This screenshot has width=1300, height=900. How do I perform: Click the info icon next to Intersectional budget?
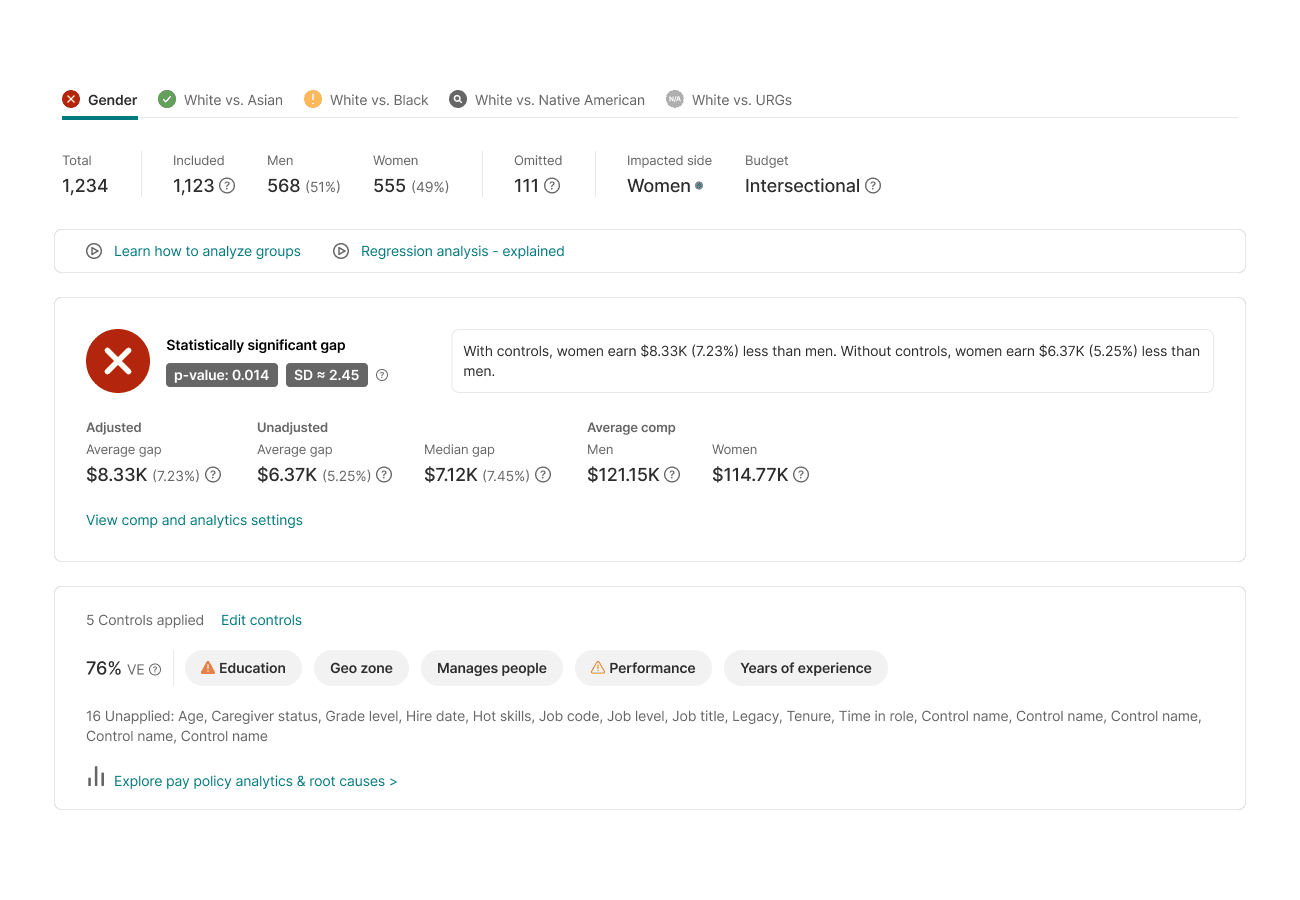pyautogui.click(x=873, y=186)
